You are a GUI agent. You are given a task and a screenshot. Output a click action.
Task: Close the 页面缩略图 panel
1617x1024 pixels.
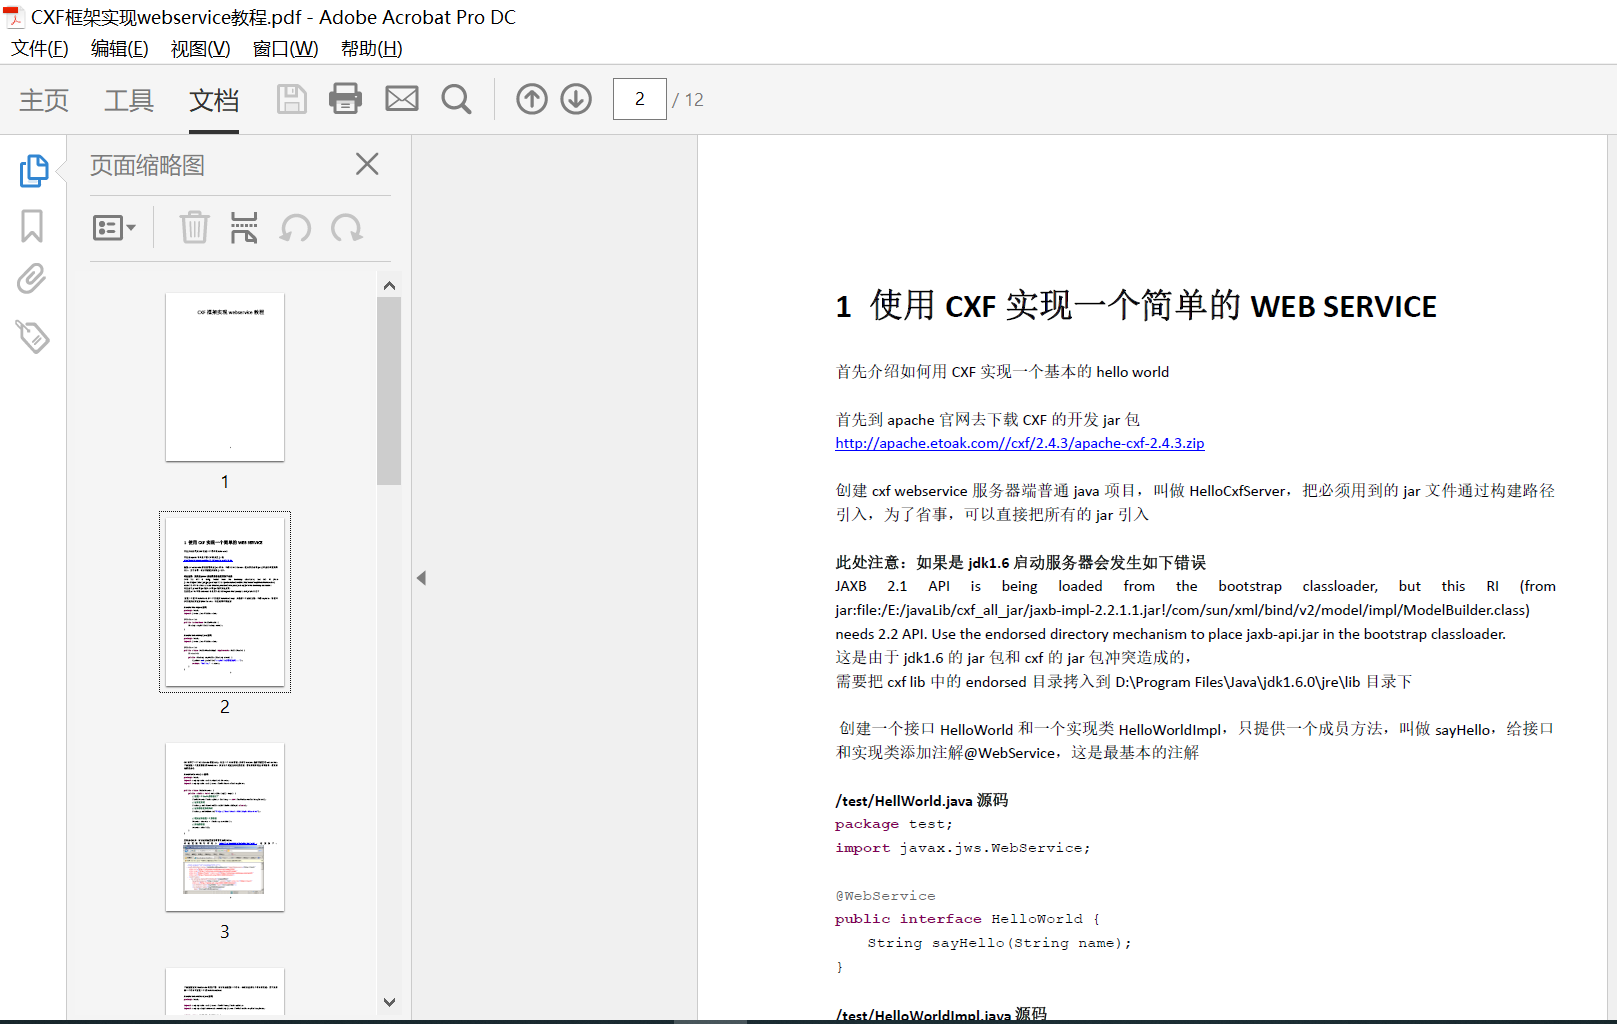tap(367, 164)
